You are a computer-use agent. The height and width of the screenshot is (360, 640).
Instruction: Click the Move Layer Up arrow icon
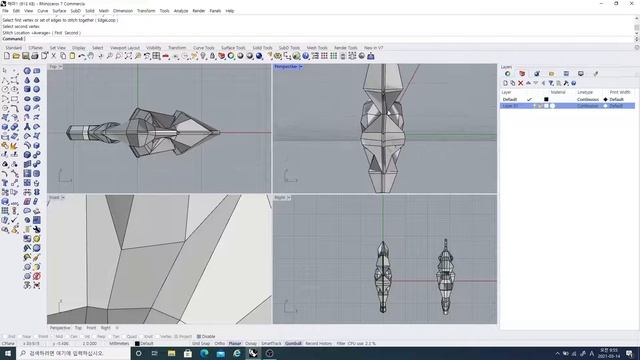[528, 83]
